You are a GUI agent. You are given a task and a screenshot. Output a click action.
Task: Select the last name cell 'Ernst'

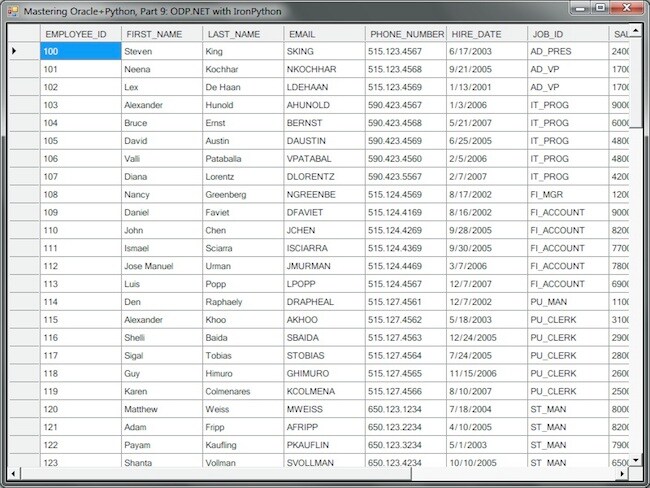pos(243,123)
